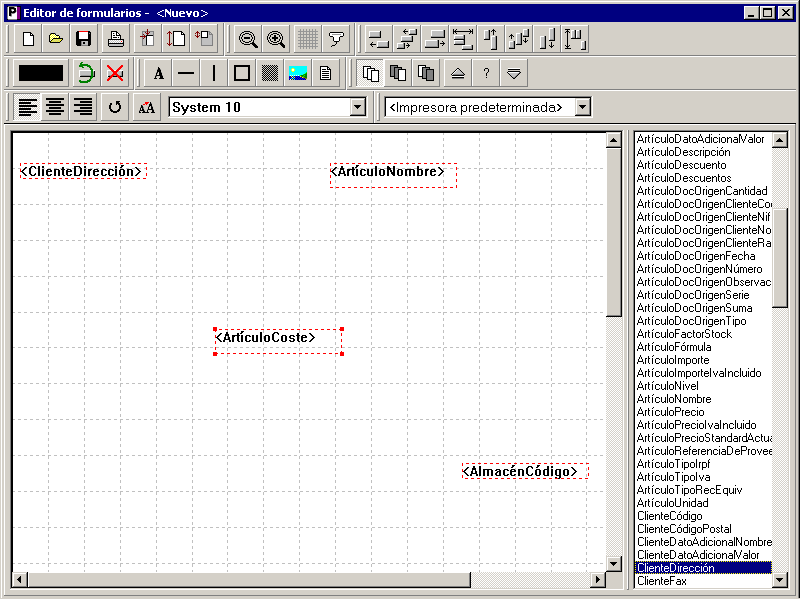Select the text label tool A
The height and width of the screenshot is (600, 800).
(159, 73)
